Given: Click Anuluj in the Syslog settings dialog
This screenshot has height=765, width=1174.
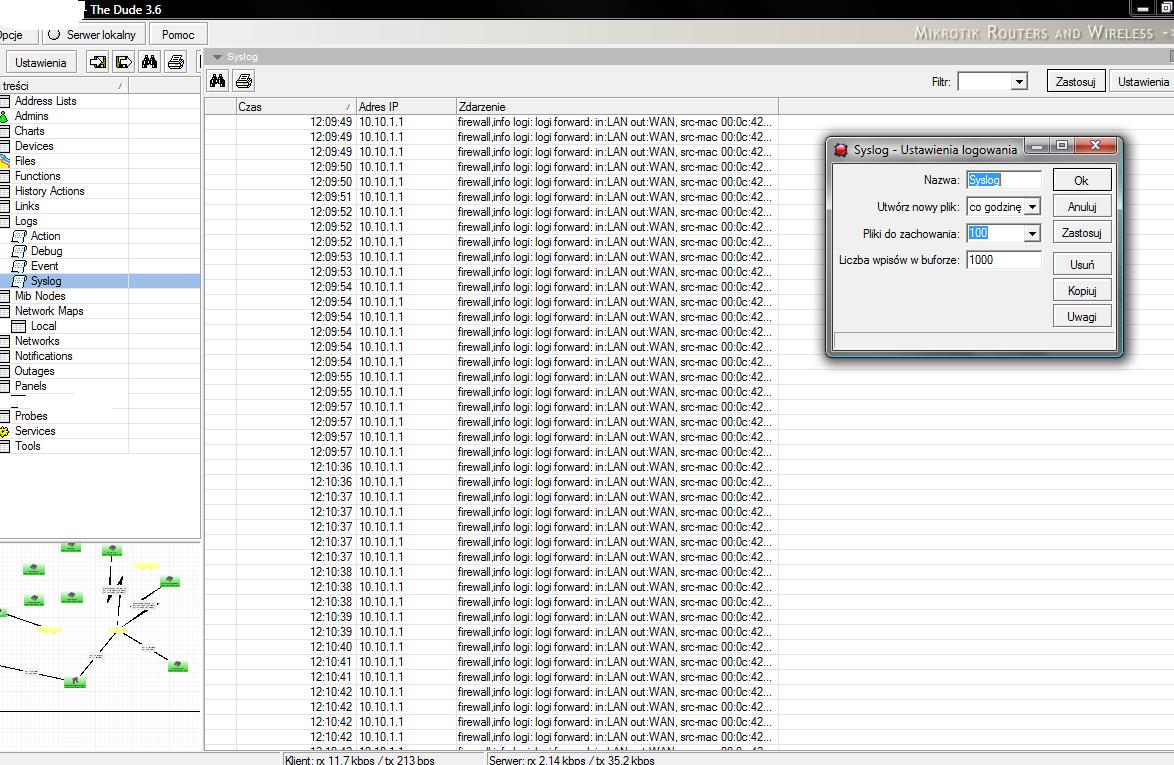Looking at the screenshot, I should point(1081,207).
